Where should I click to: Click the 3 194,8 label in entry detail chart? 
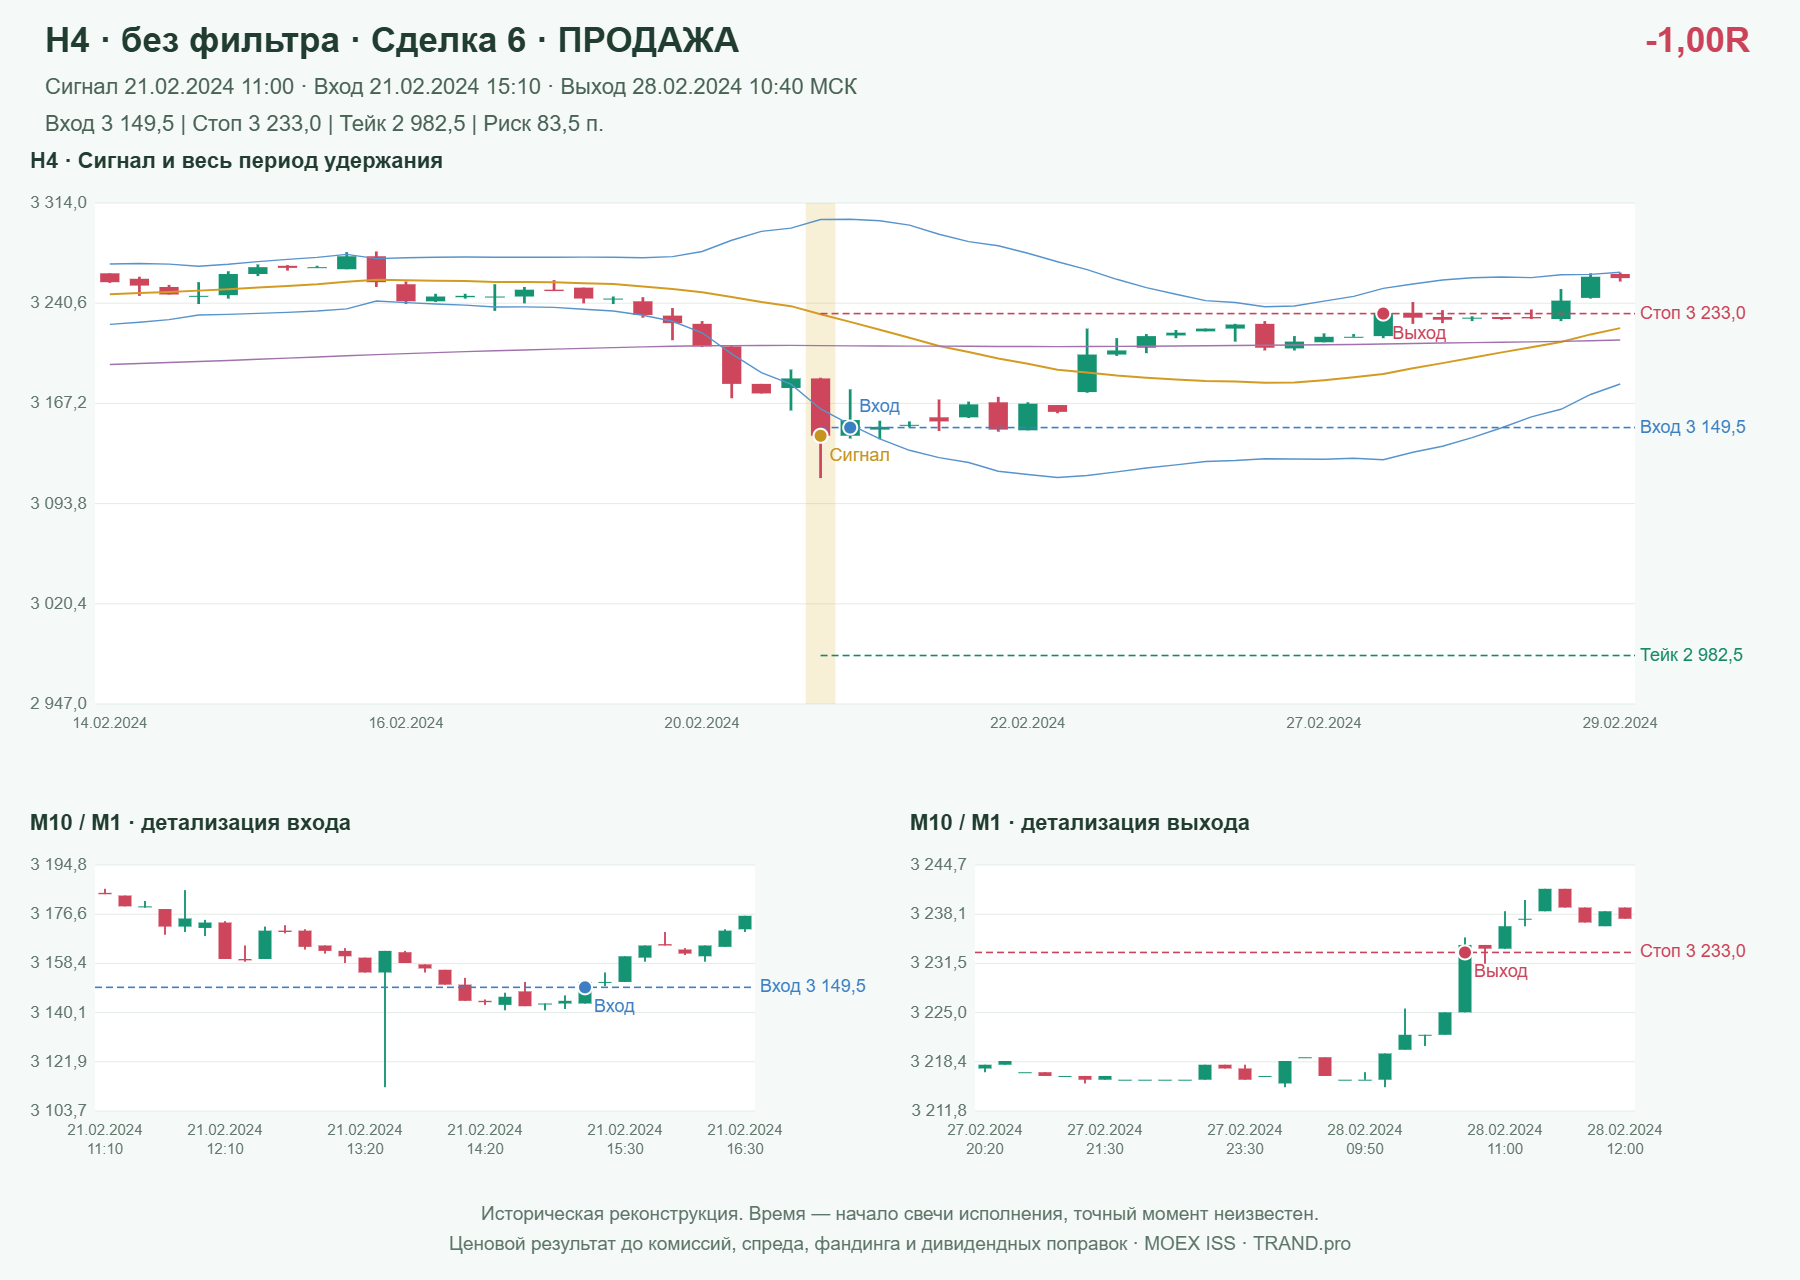tap(58, 865)
